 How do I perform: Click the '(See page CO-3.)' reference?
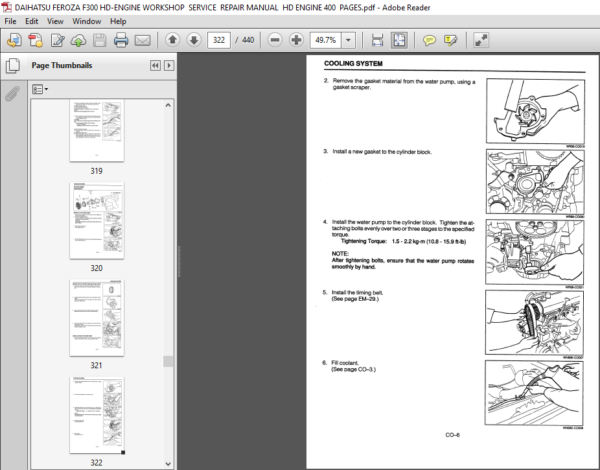(354, 369)
